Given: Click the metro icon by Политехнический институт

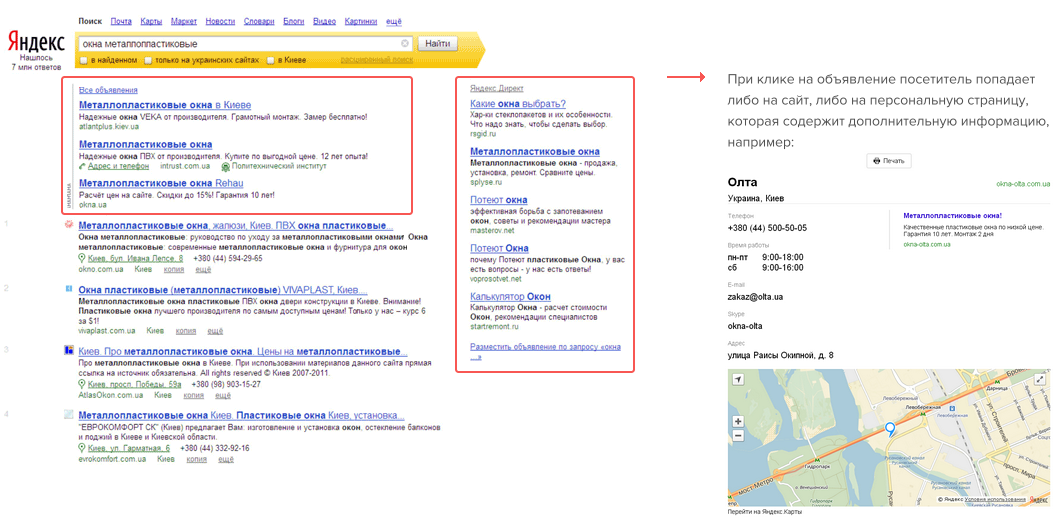Looking at the screenshot, I should [x=224, y=166].
